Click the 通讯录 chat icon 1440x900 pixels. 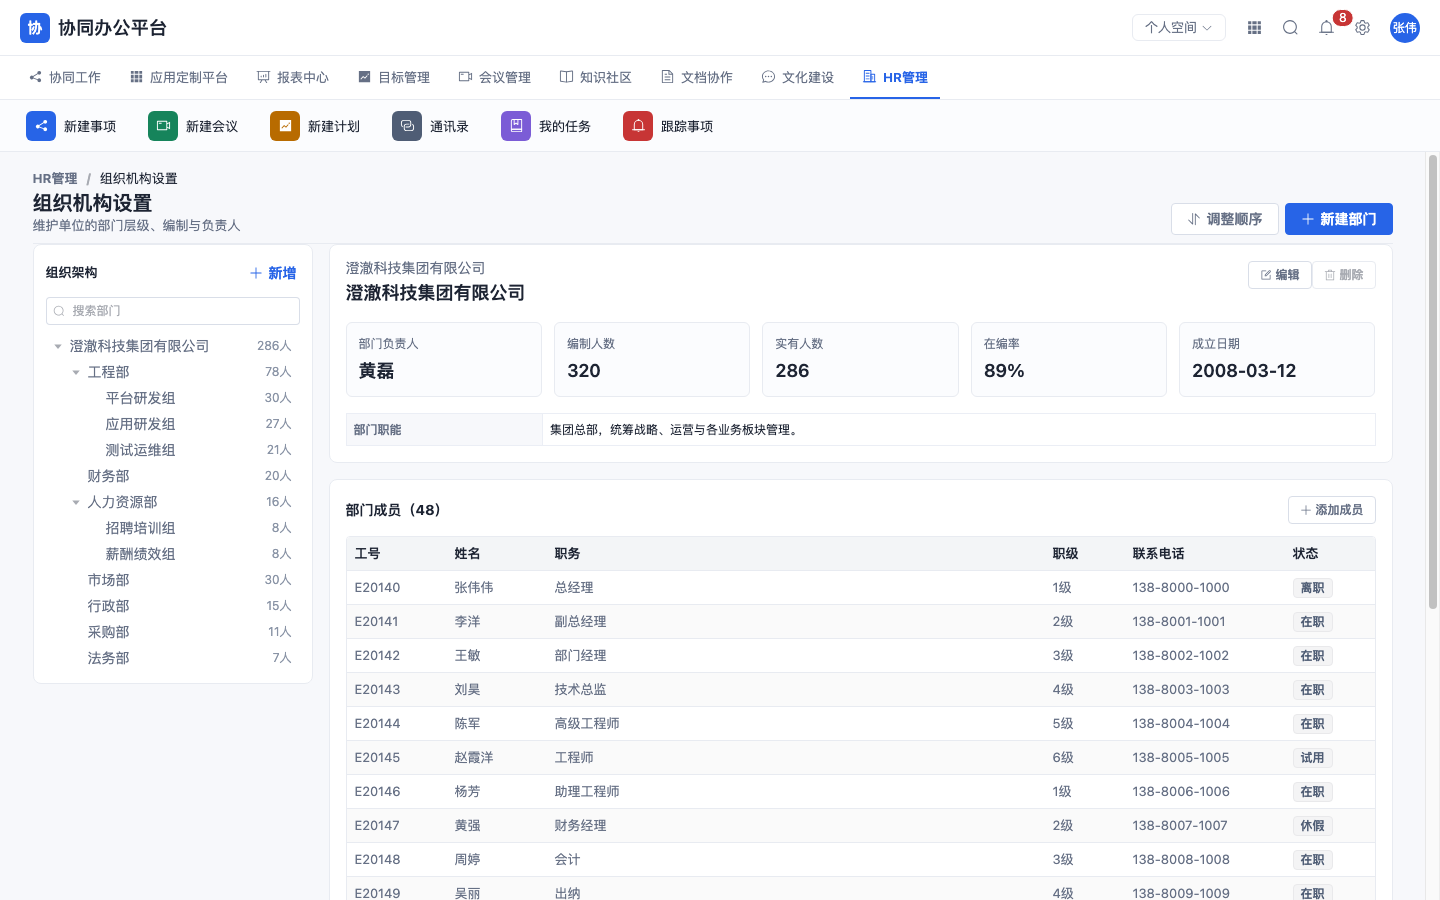point(407,126)
